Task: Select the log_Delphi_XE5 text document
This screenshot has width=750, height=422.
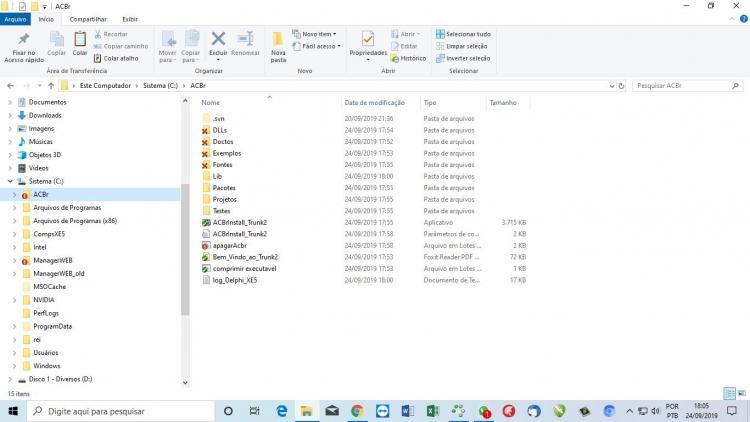Action: point(235,280)
